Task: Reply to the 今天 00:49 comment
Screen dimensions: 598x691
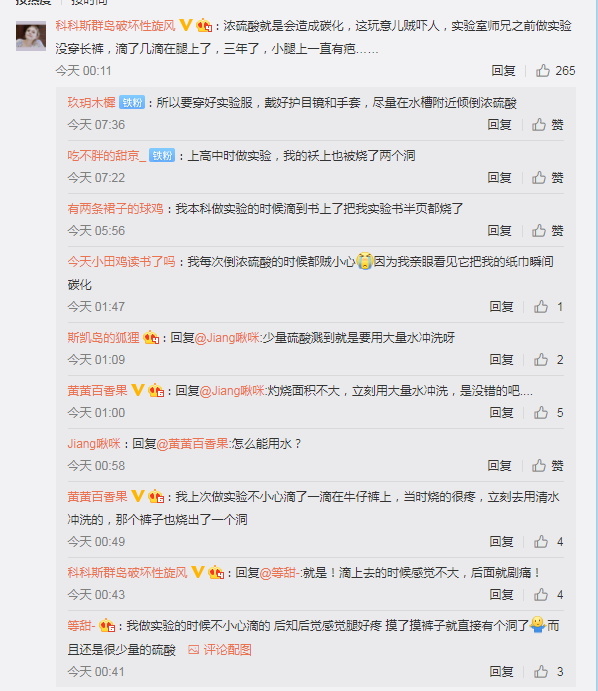Action: pyautogui.click(x=501, y=542)
